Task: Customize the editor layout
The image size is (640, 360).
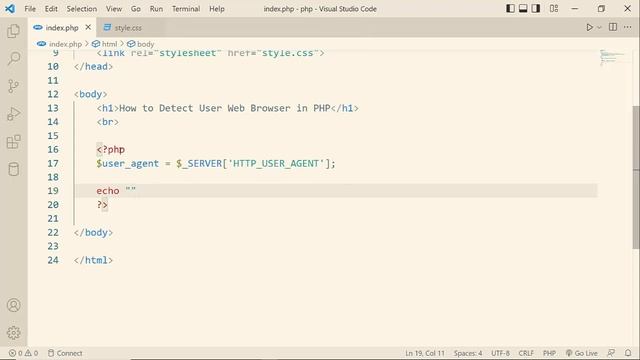Action: (554, 9)
